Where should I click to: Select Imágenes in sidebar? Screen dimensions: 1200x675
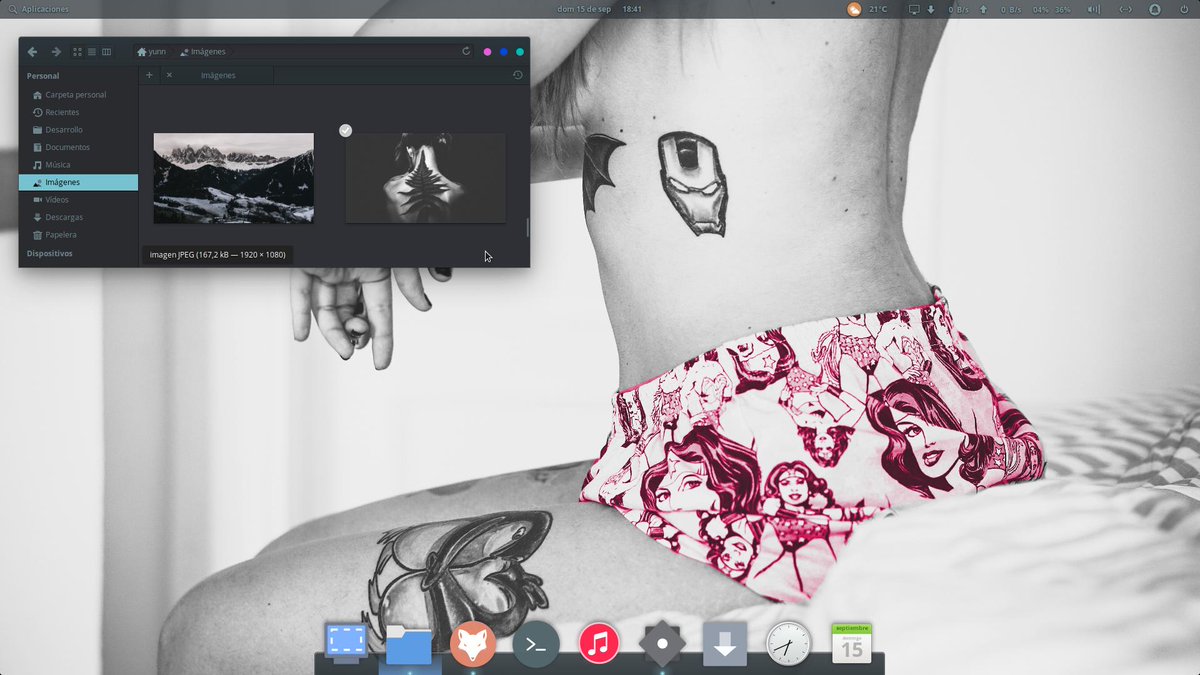(x=78, y=182)
